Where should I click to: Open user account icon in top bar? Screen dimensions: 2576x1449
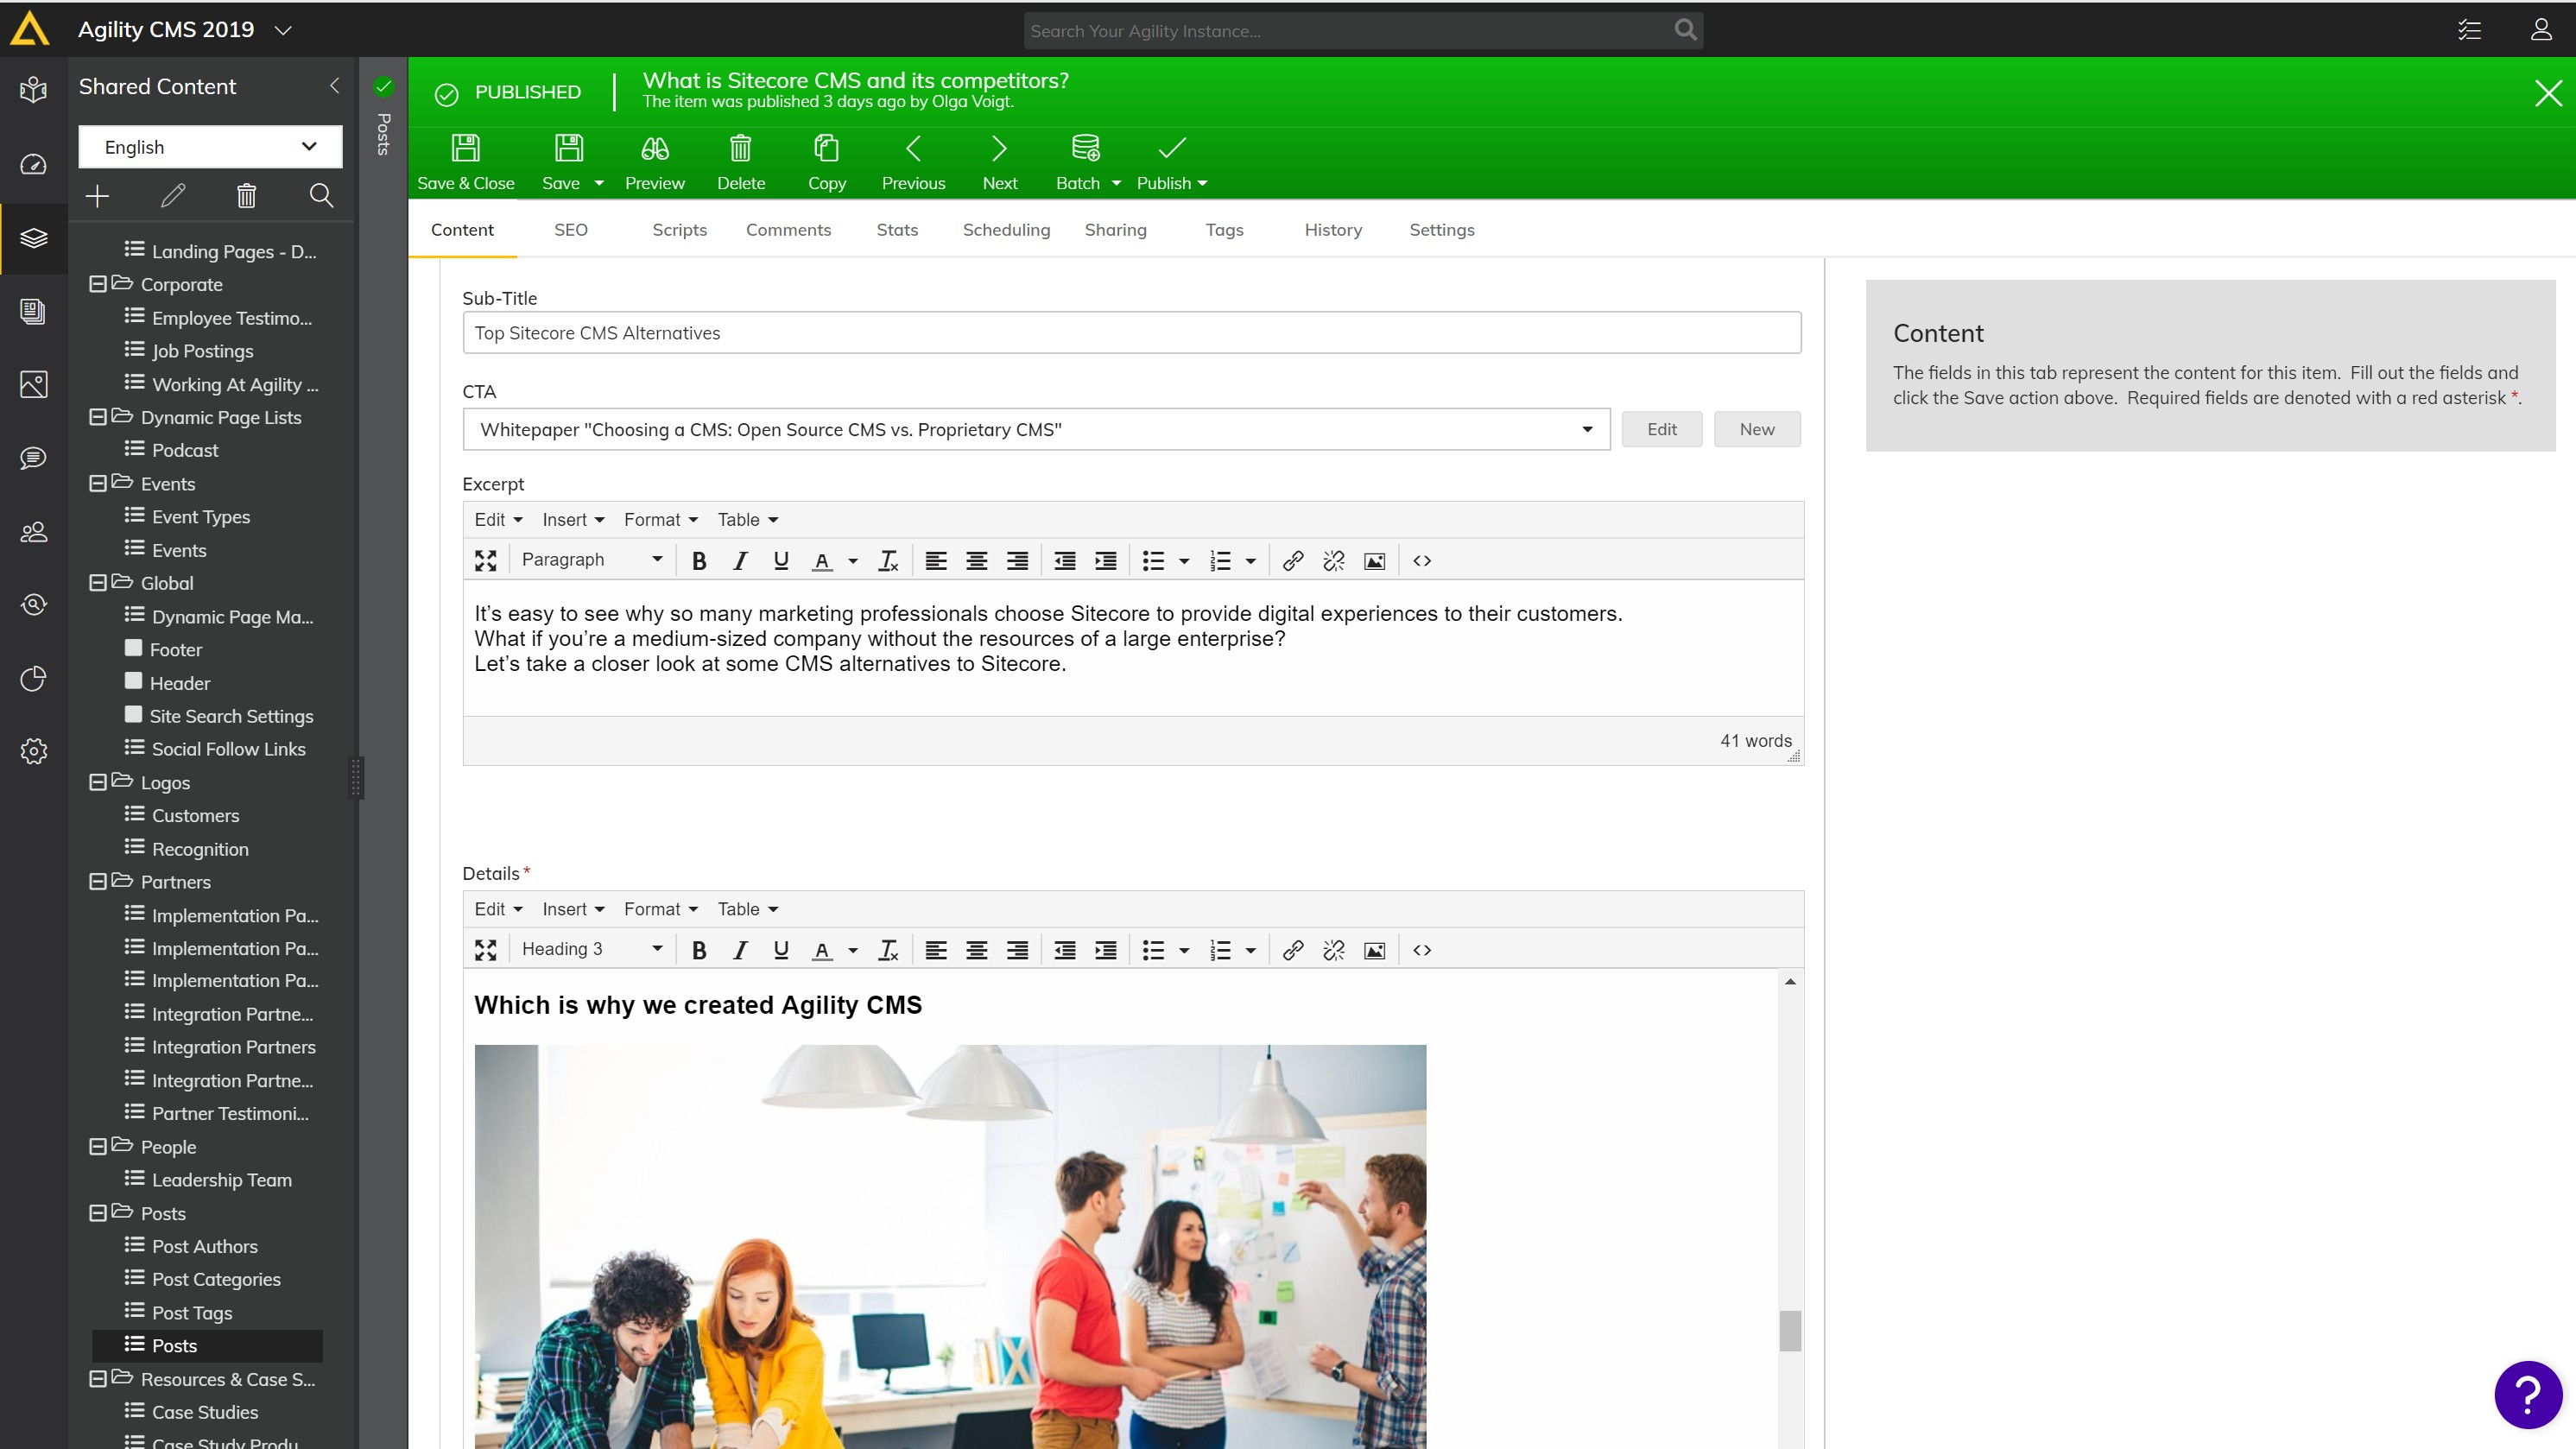[x=2541, y=30]
